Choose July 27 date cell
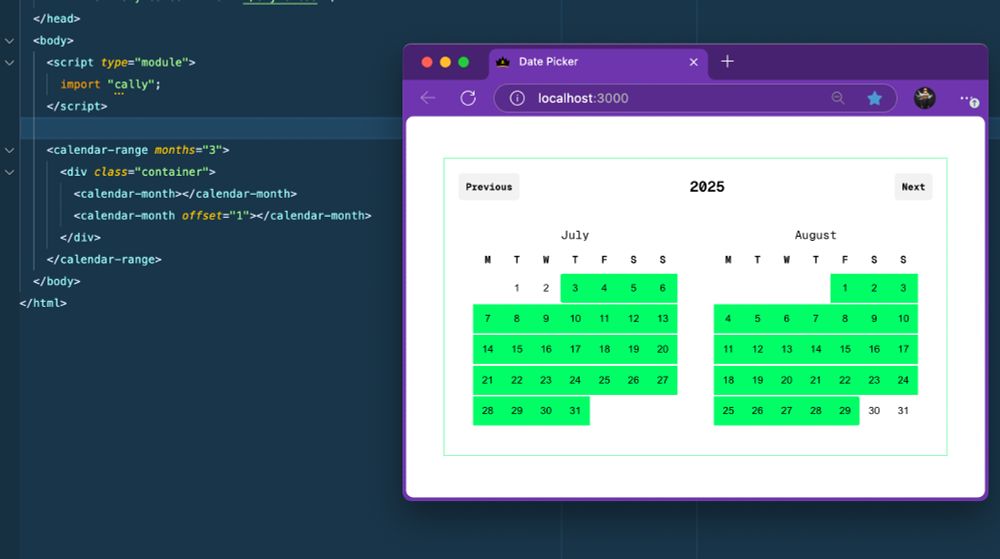The image size is (1000, 559). click(x=663, y=380)
